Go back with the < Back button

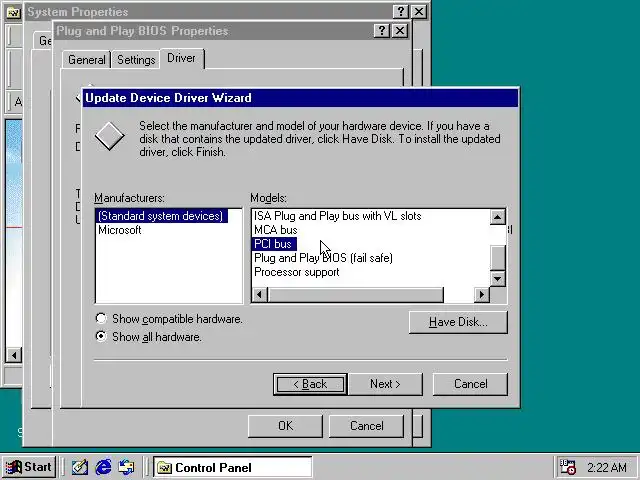[x=310, y=384]
